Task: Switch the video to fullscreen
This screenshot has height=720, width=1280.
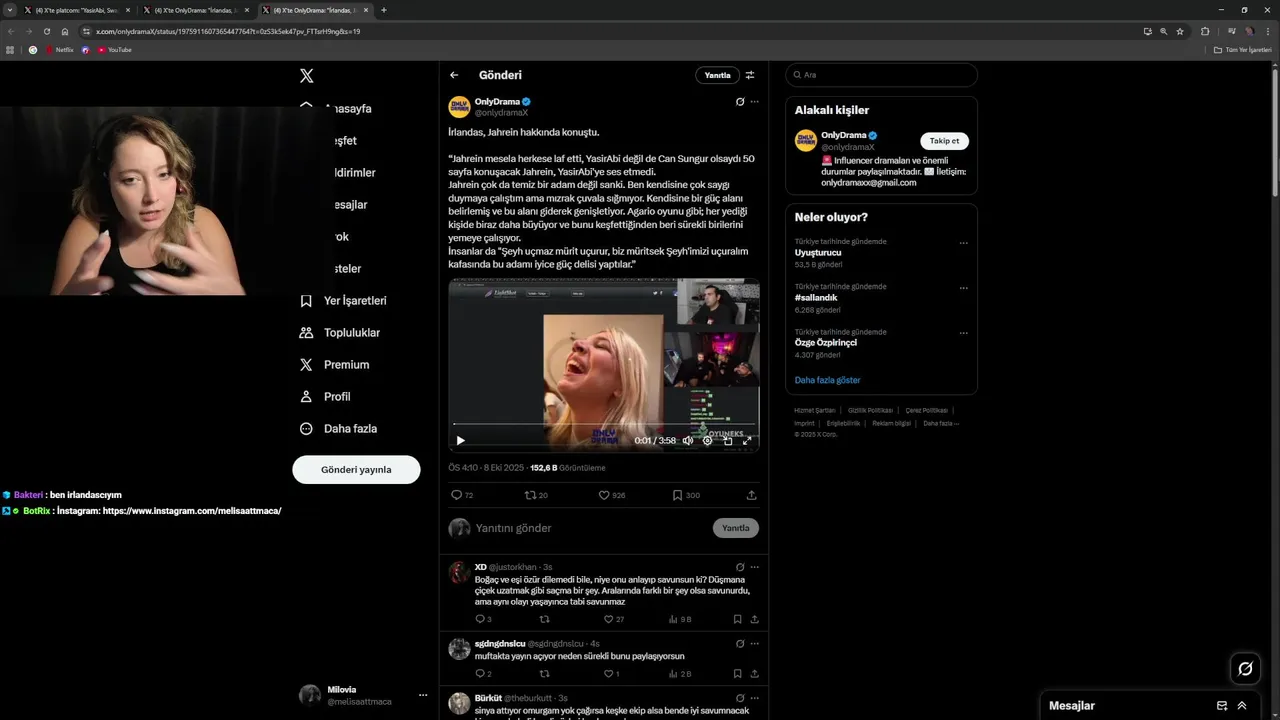Action: [x=746, y=440]
